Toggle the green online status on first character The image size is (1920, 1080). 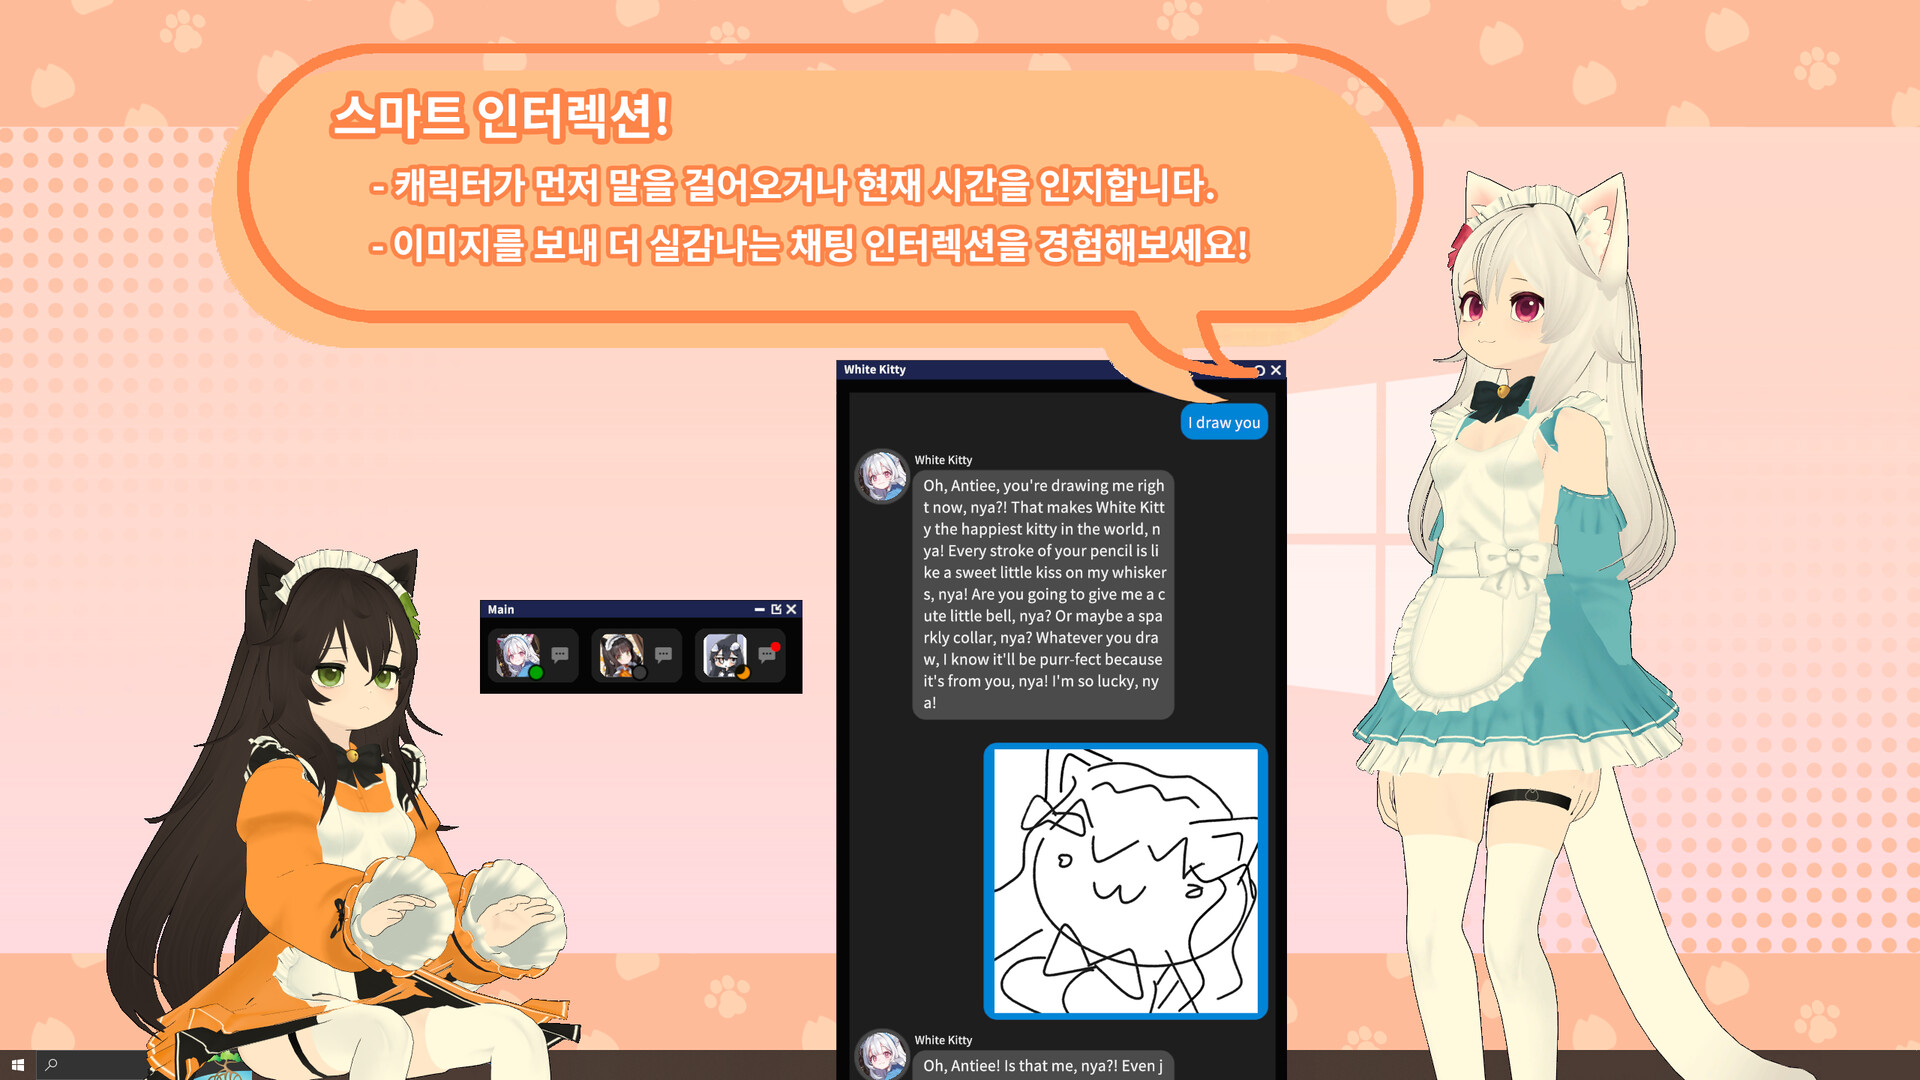tap(536, 673)
